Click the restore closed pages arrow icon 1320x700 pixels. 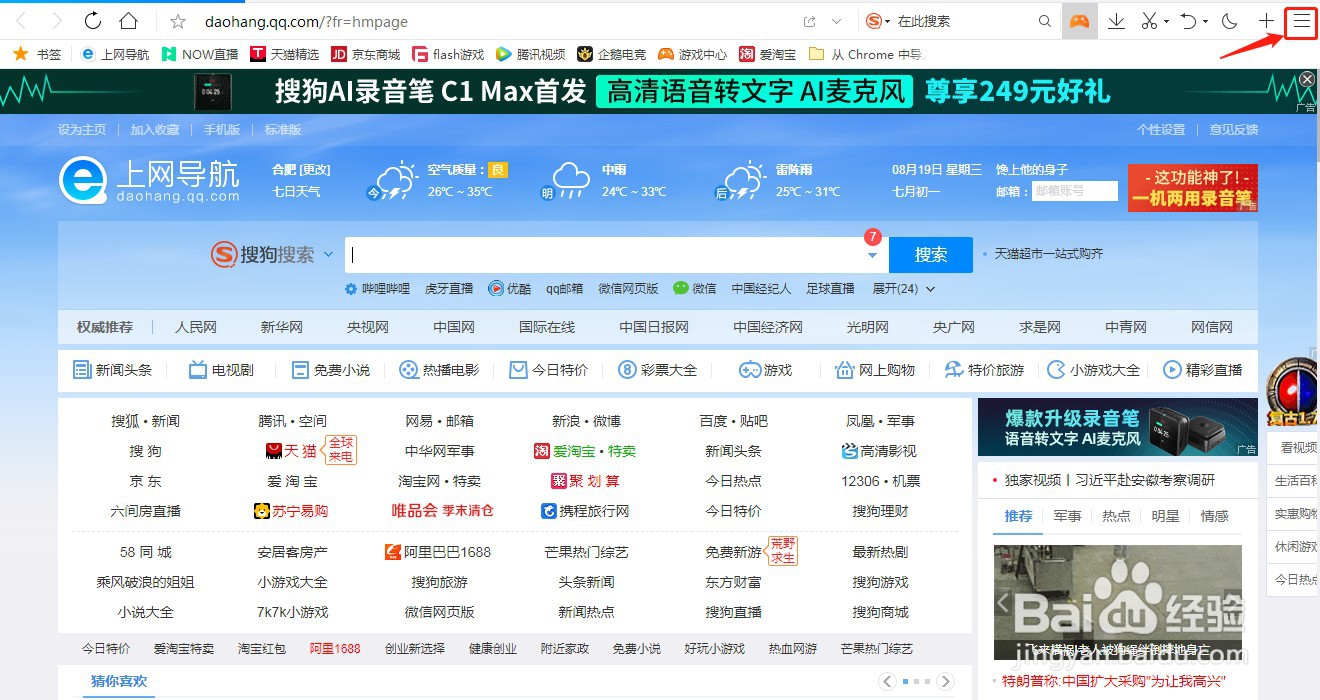coord(1188,21)
